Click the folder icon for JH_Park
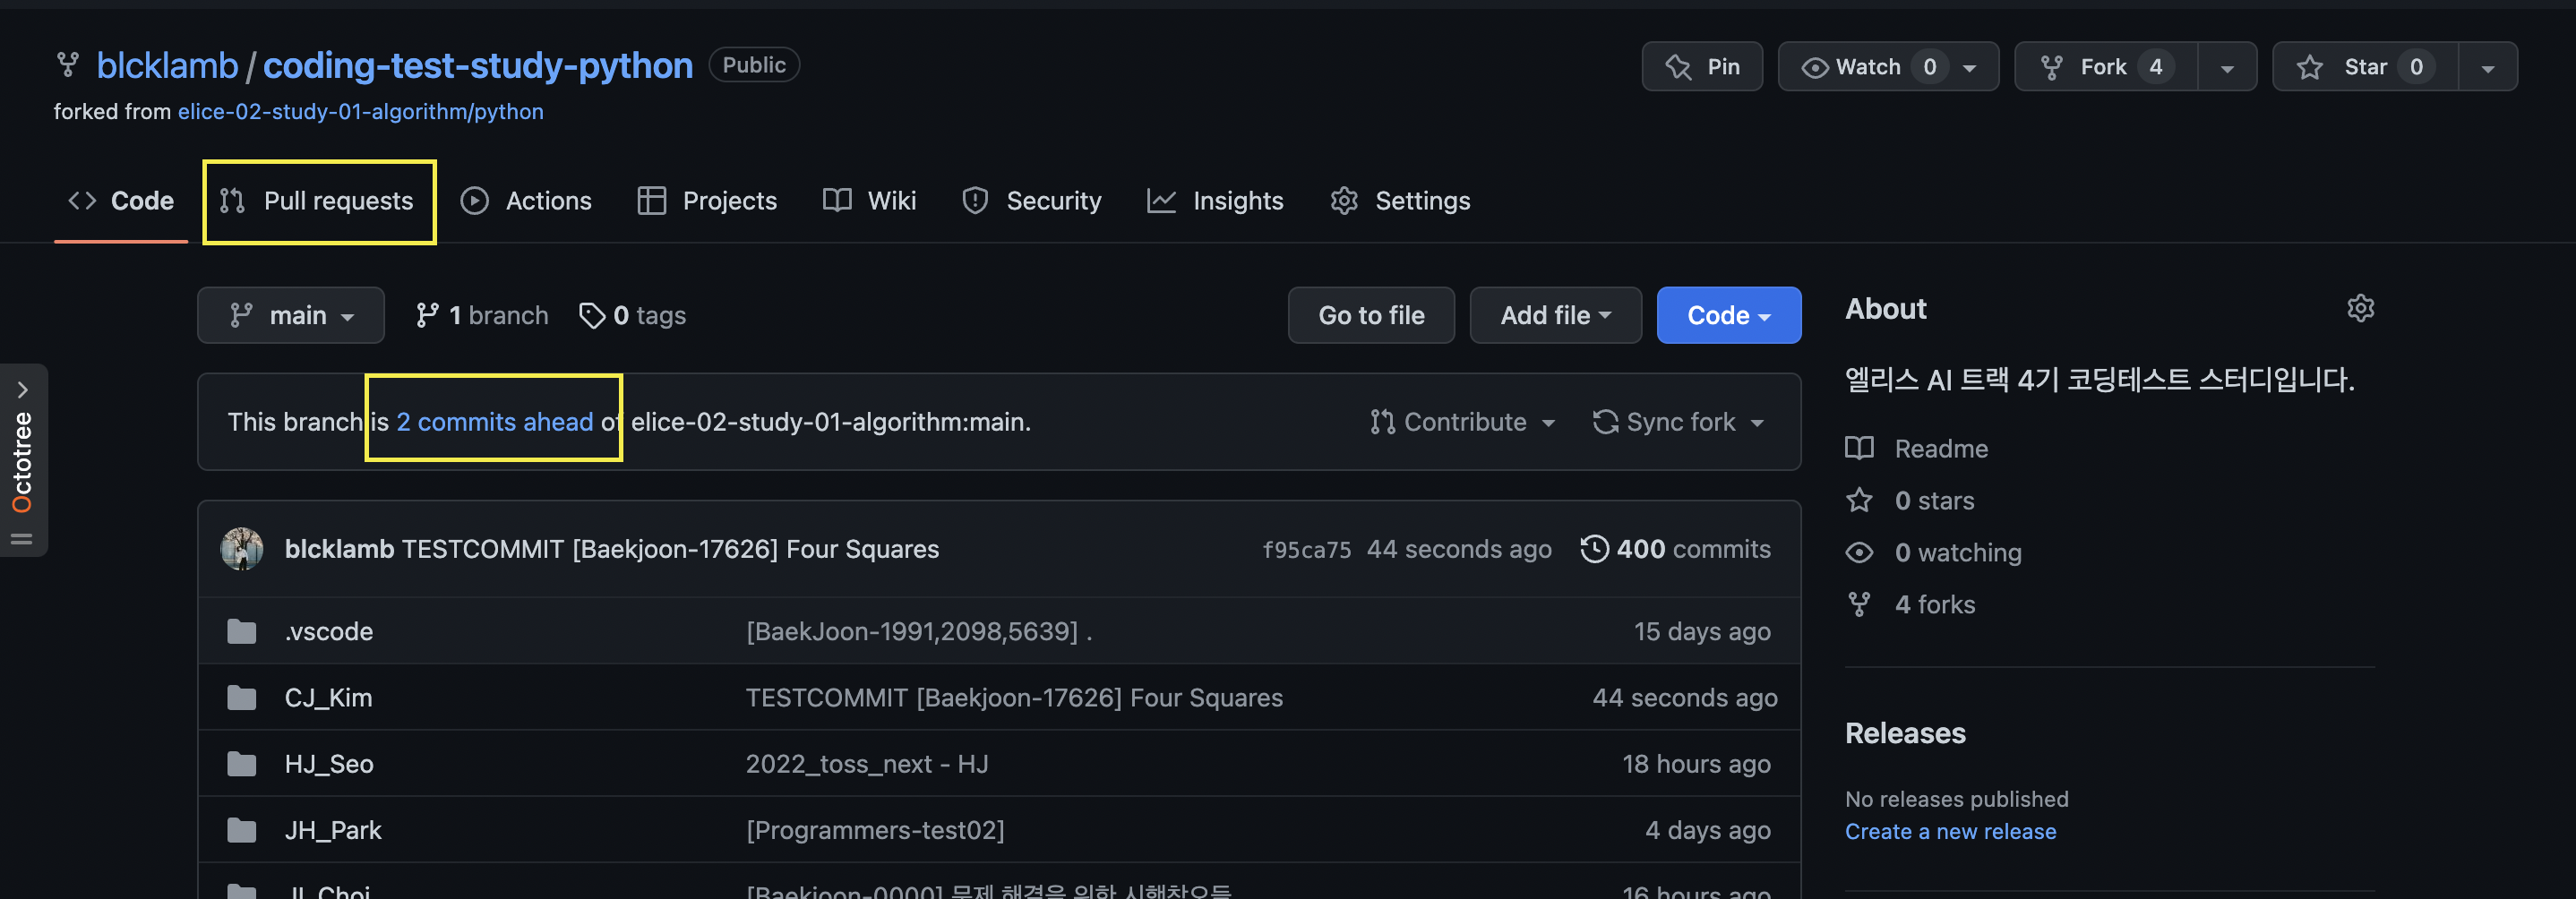The width and height of the screenshot is (2576, 899). [241, 830]
